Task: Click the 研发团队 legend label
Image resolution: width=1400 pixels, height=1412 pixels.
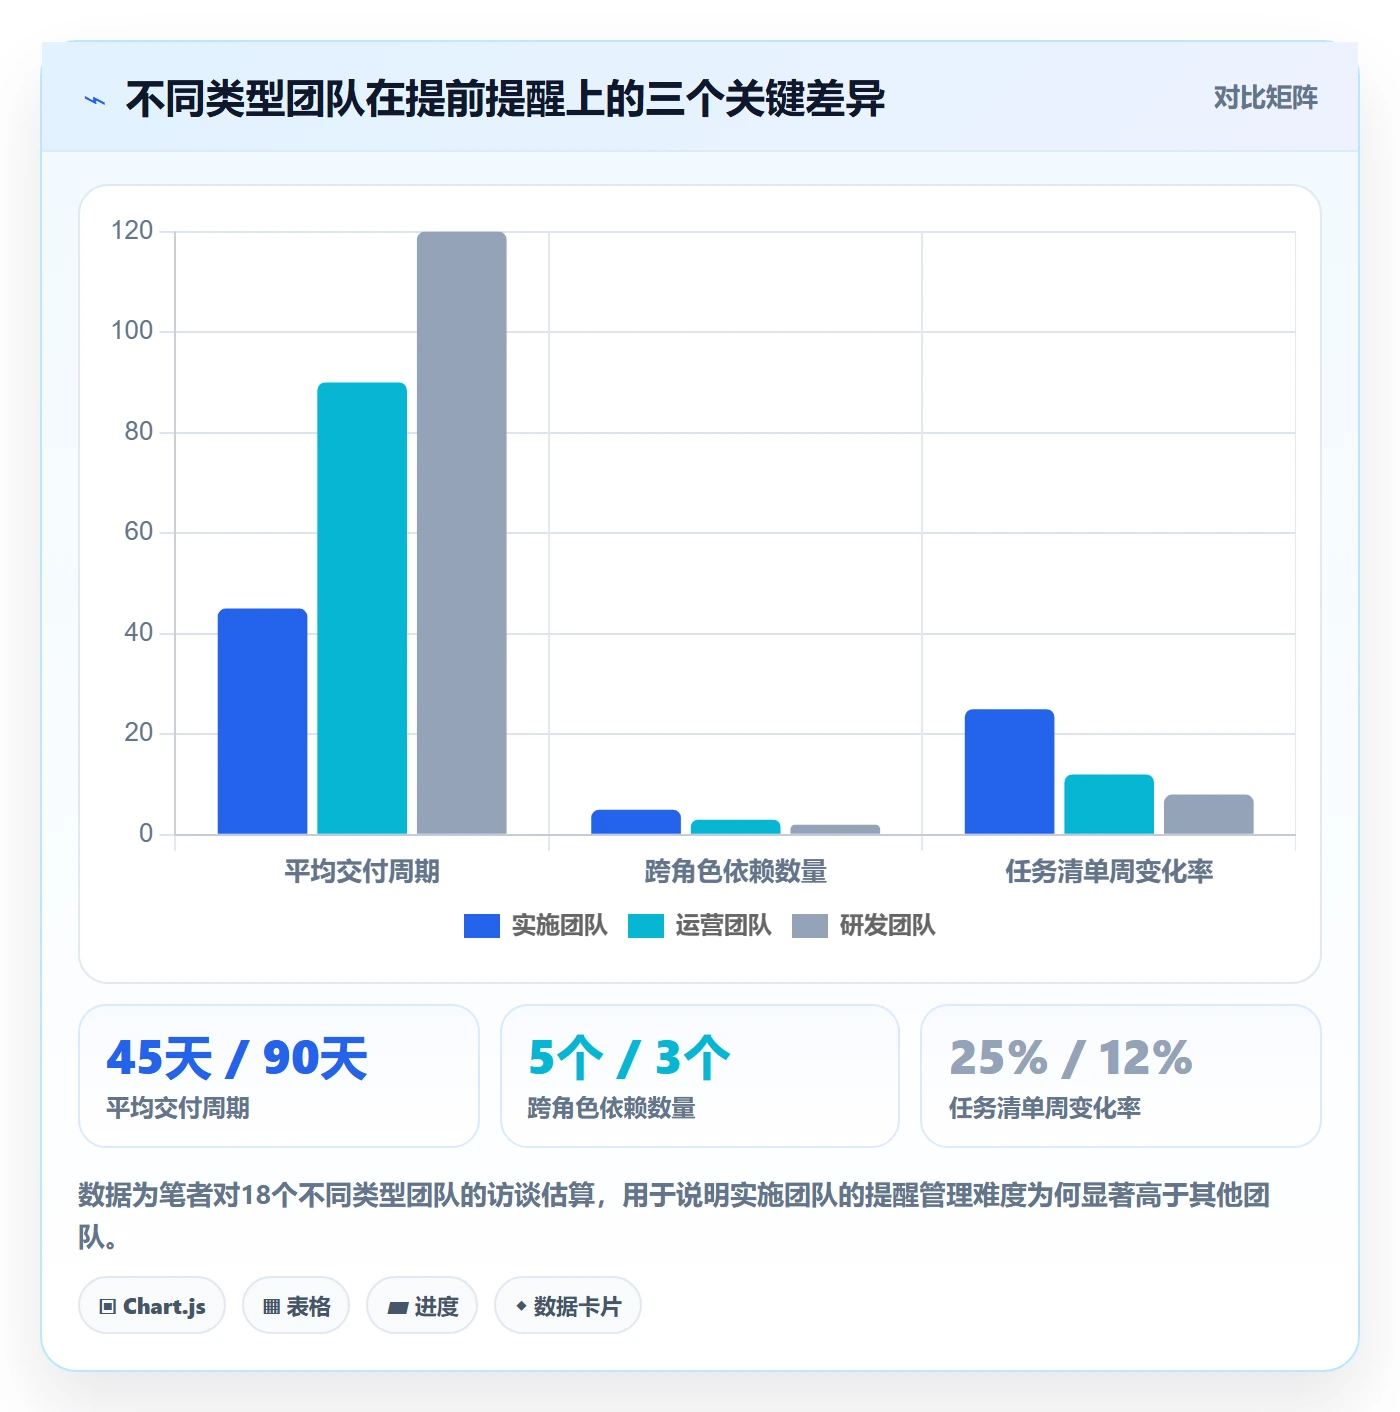Action: [x=887, y=926]
